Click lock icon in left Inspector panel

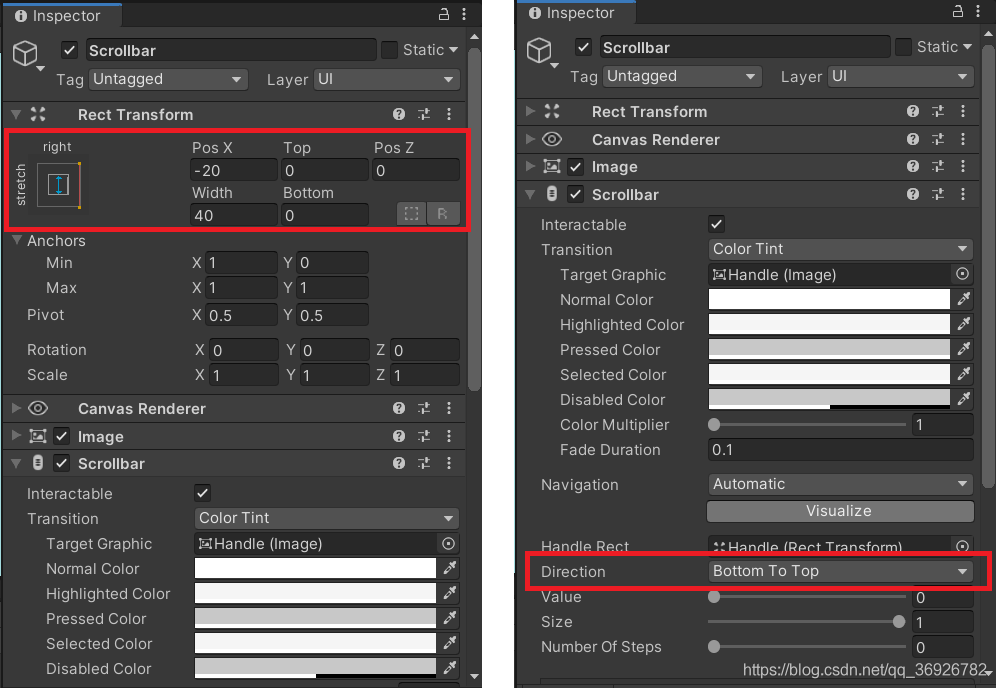pos(444,14)
